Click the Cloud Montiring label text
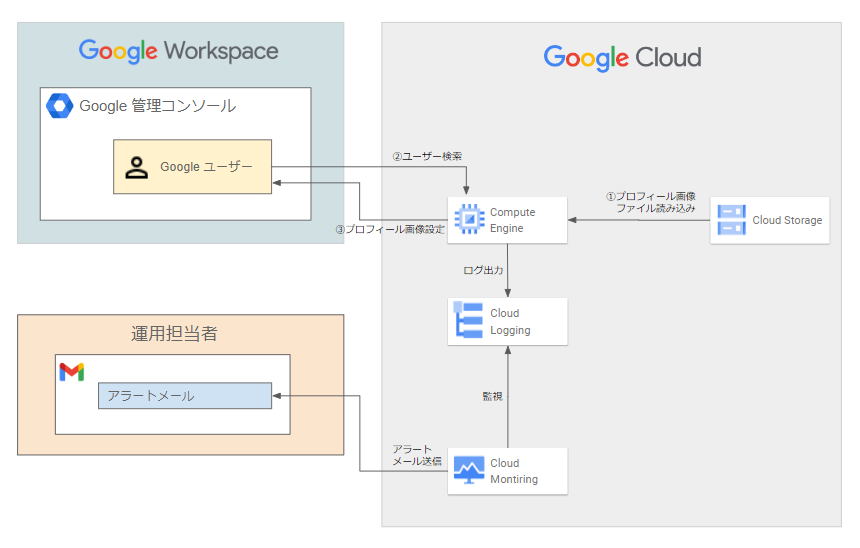Screen dimensions: 860x548 (x=514, y=471)
